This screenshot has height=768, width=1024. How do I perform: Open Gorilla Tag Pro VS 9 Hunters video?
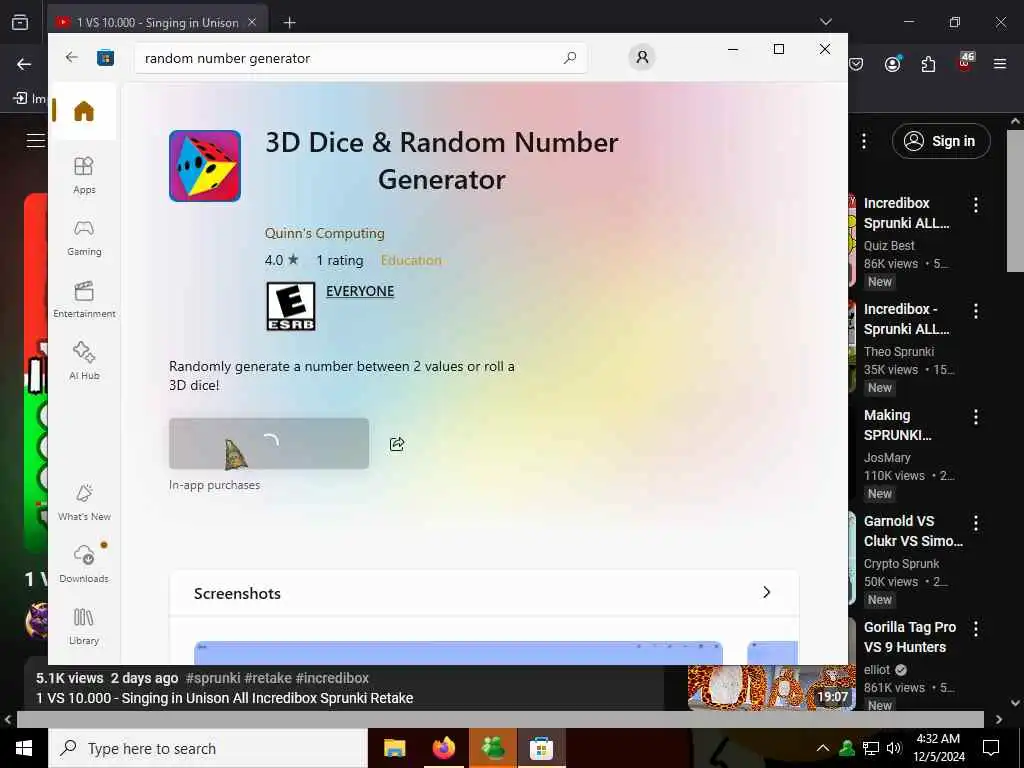tap(910, 637)
